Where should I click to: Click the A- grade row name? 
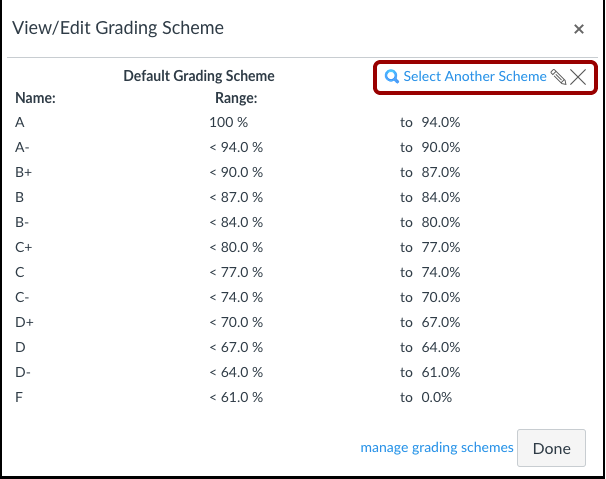pyautogui.click(x=22, y=147)
